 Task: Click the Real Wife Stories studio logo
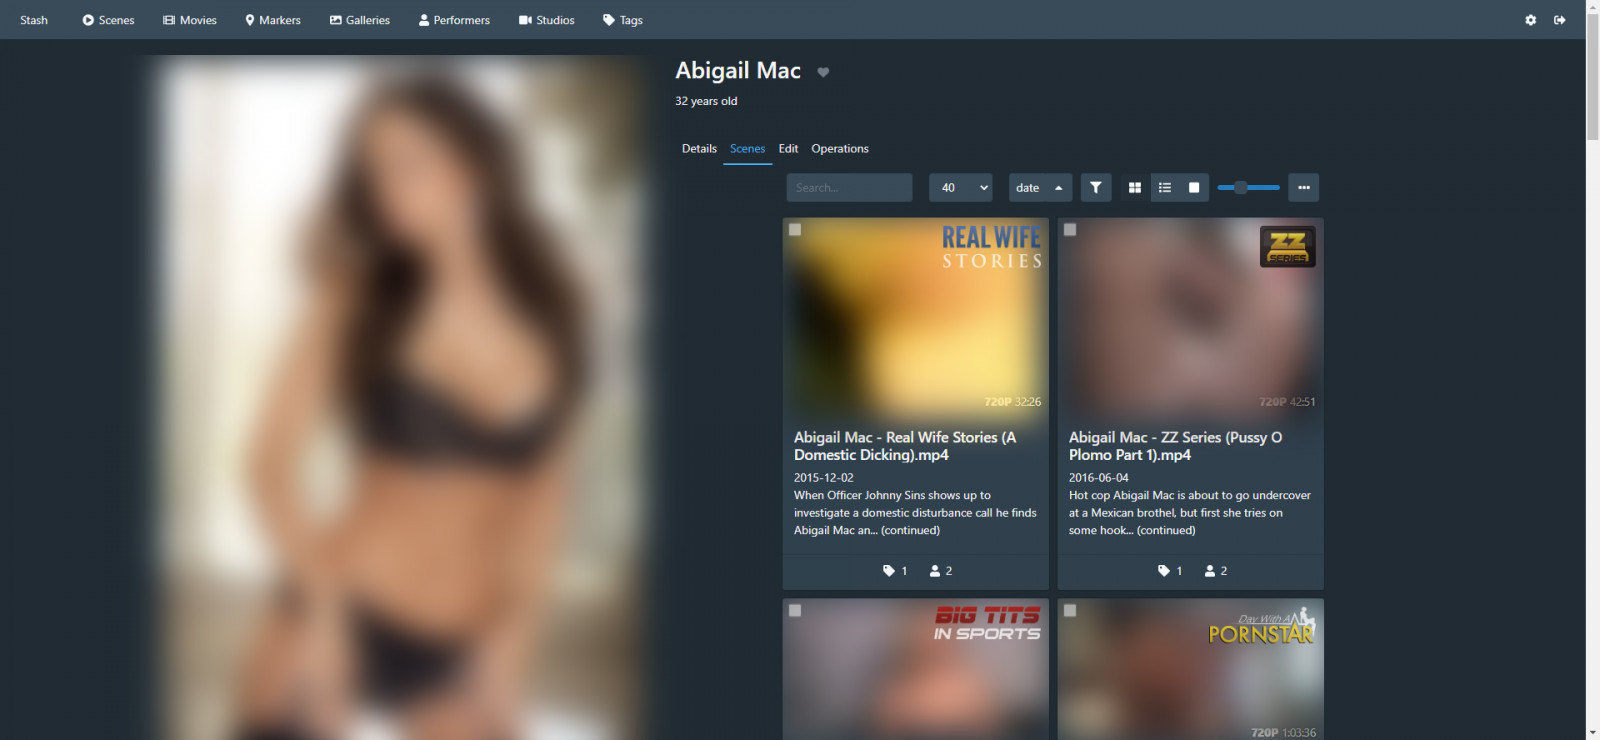[992, 247]
